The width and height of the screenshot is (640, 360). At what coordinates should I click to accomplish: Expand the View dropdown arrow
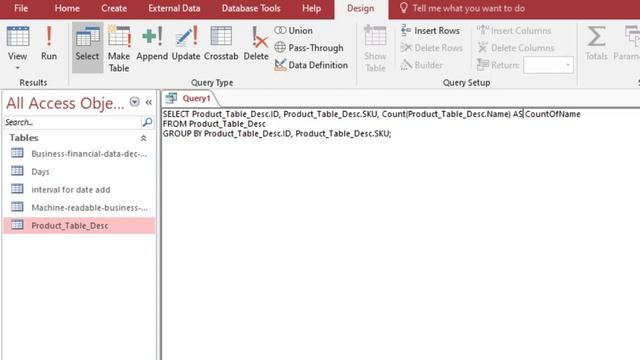18,68
